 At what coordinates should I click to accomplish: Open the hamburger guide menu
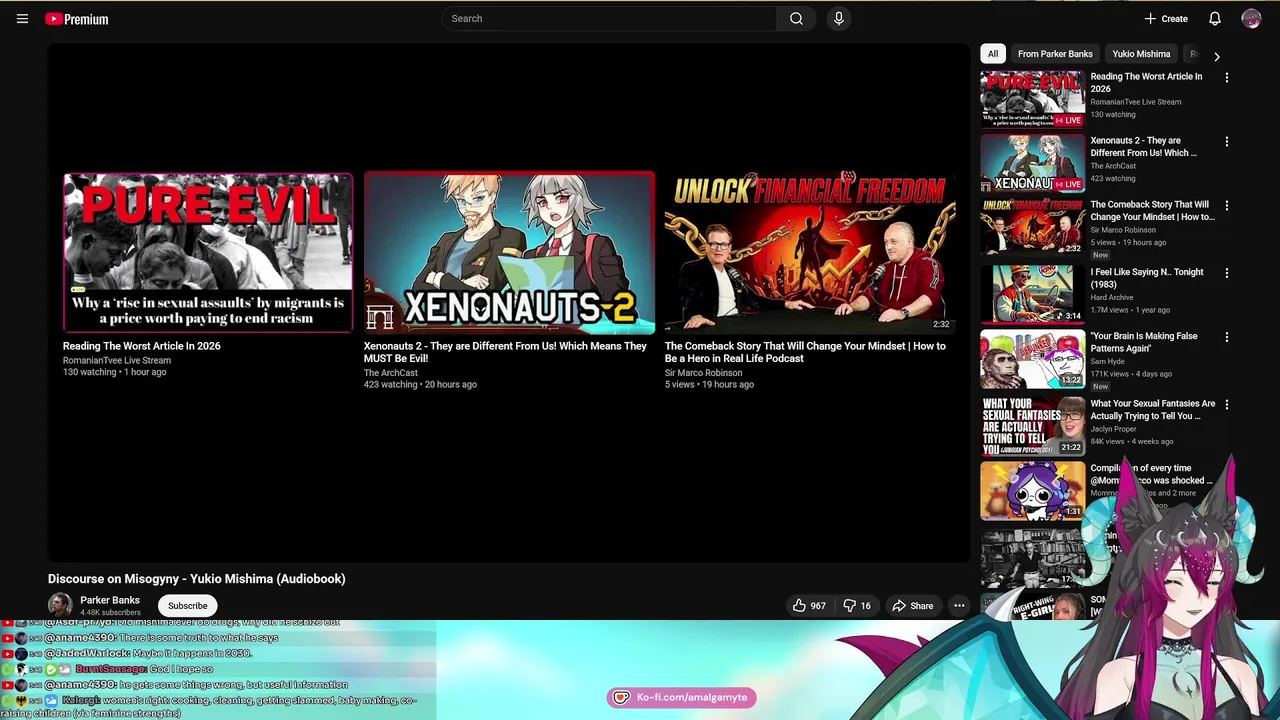(x=22, y=18)
